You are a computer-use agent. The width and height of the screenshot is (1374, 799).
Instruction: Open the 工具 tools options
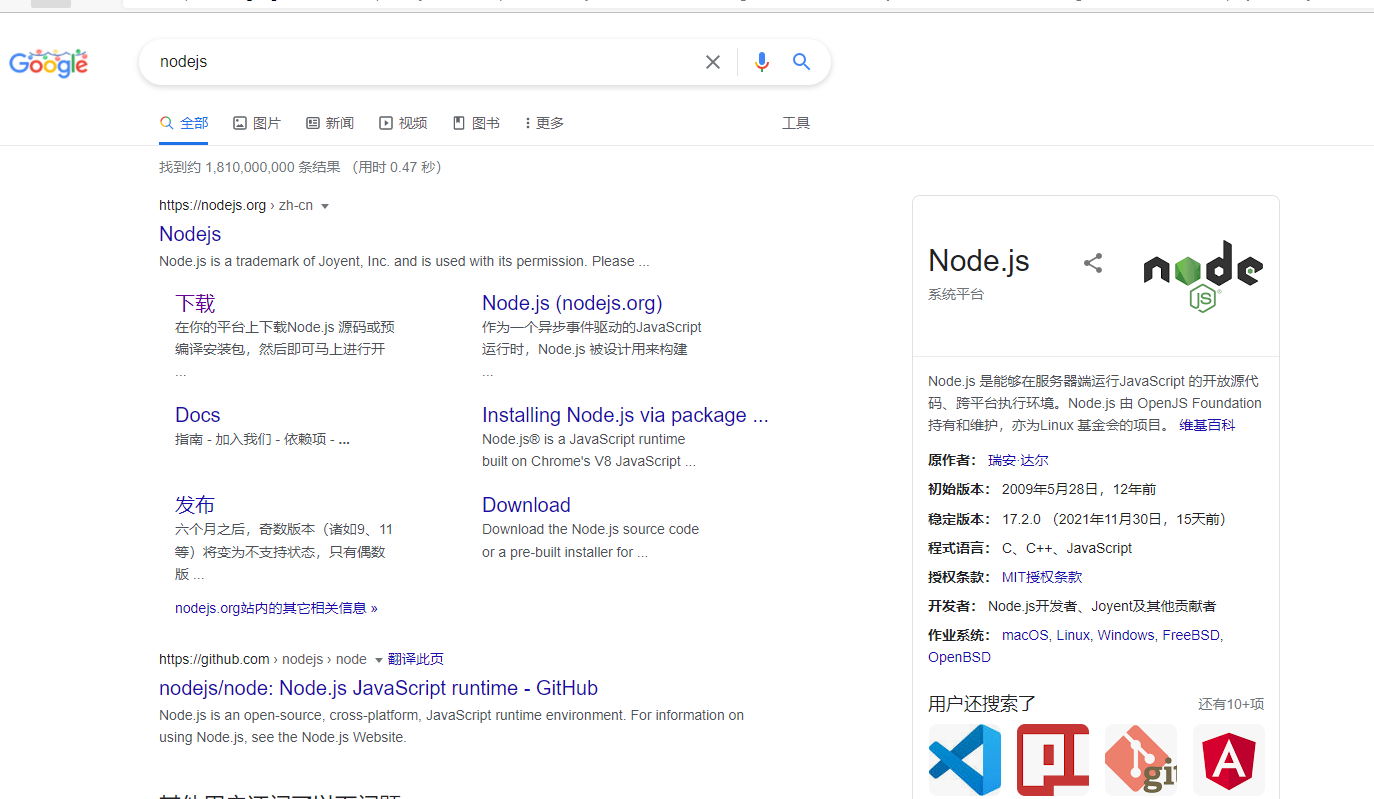(796, 123)
